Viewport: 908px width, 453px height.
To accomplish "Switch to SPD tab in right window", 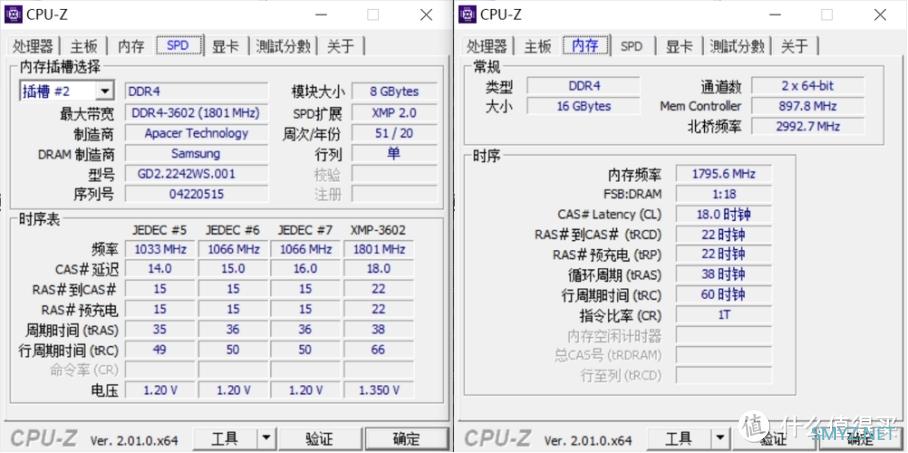I will 632,46.
